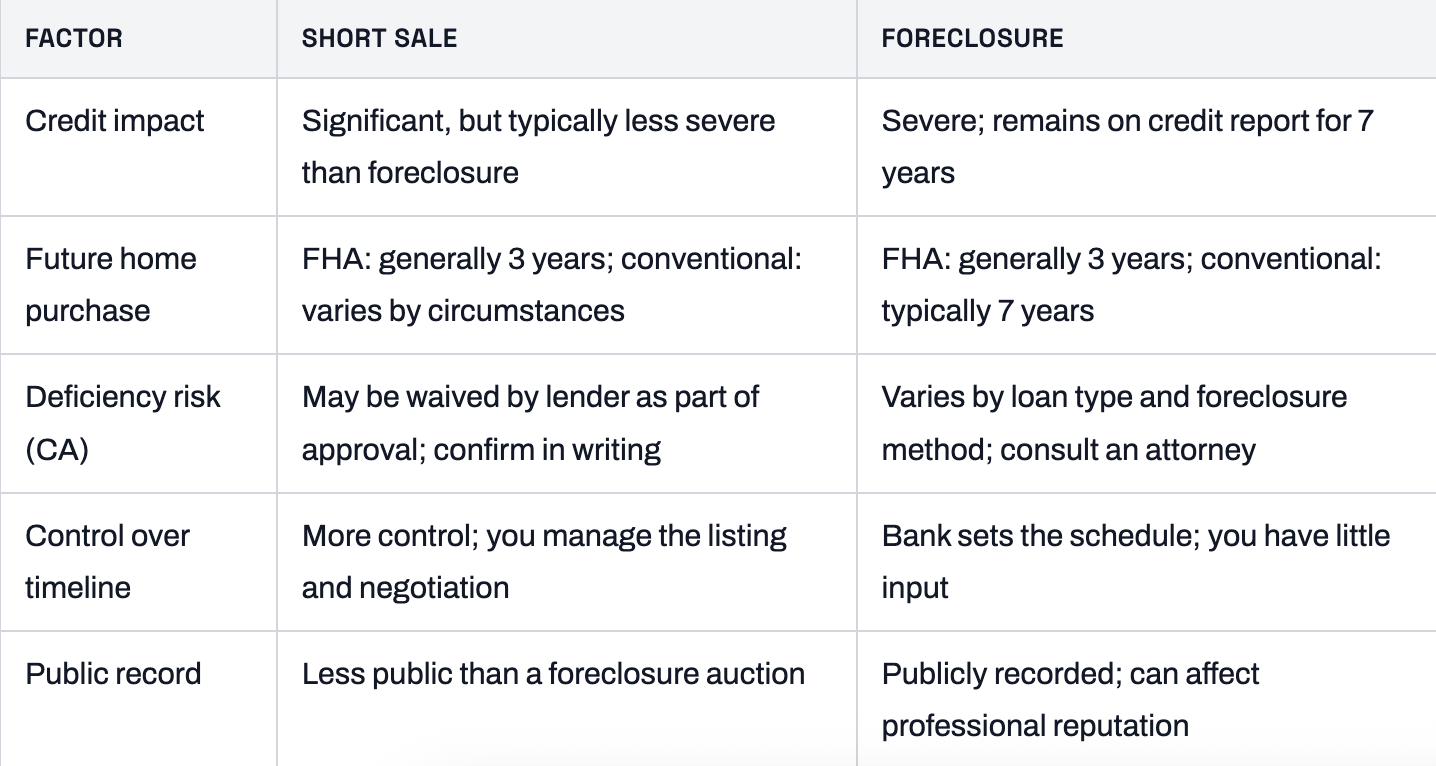Viewport: 1436px width, 766px height.
Task: Click the 'Bank sets the schedule' cell
Action: (1146, 561)
